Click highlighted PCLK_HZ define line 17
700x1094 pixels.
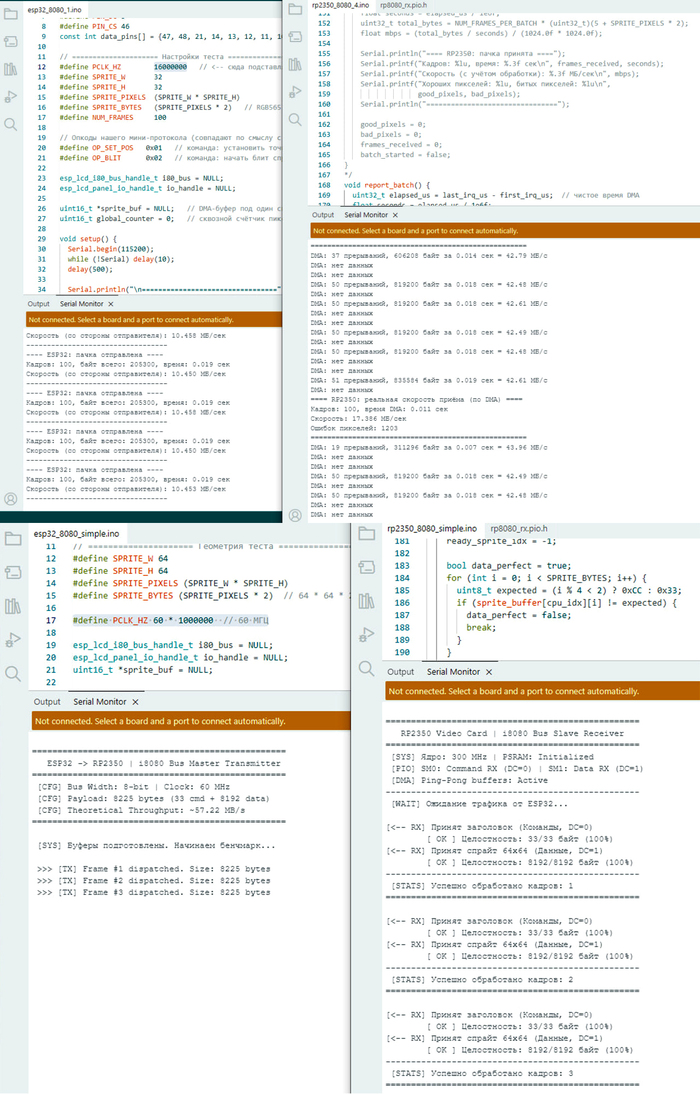[170, 620]
